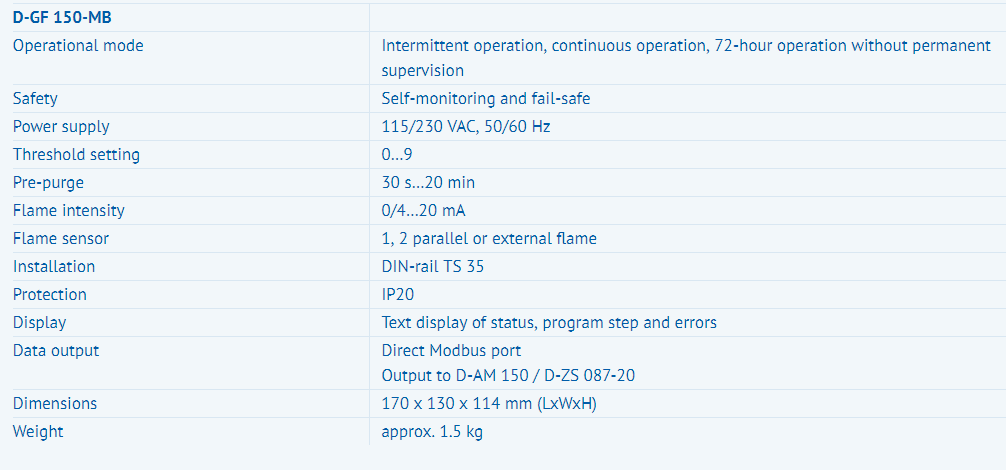Click the approx. 1.5 kg weight value
The image size is (1006, 470).
[x=432, y=432]
